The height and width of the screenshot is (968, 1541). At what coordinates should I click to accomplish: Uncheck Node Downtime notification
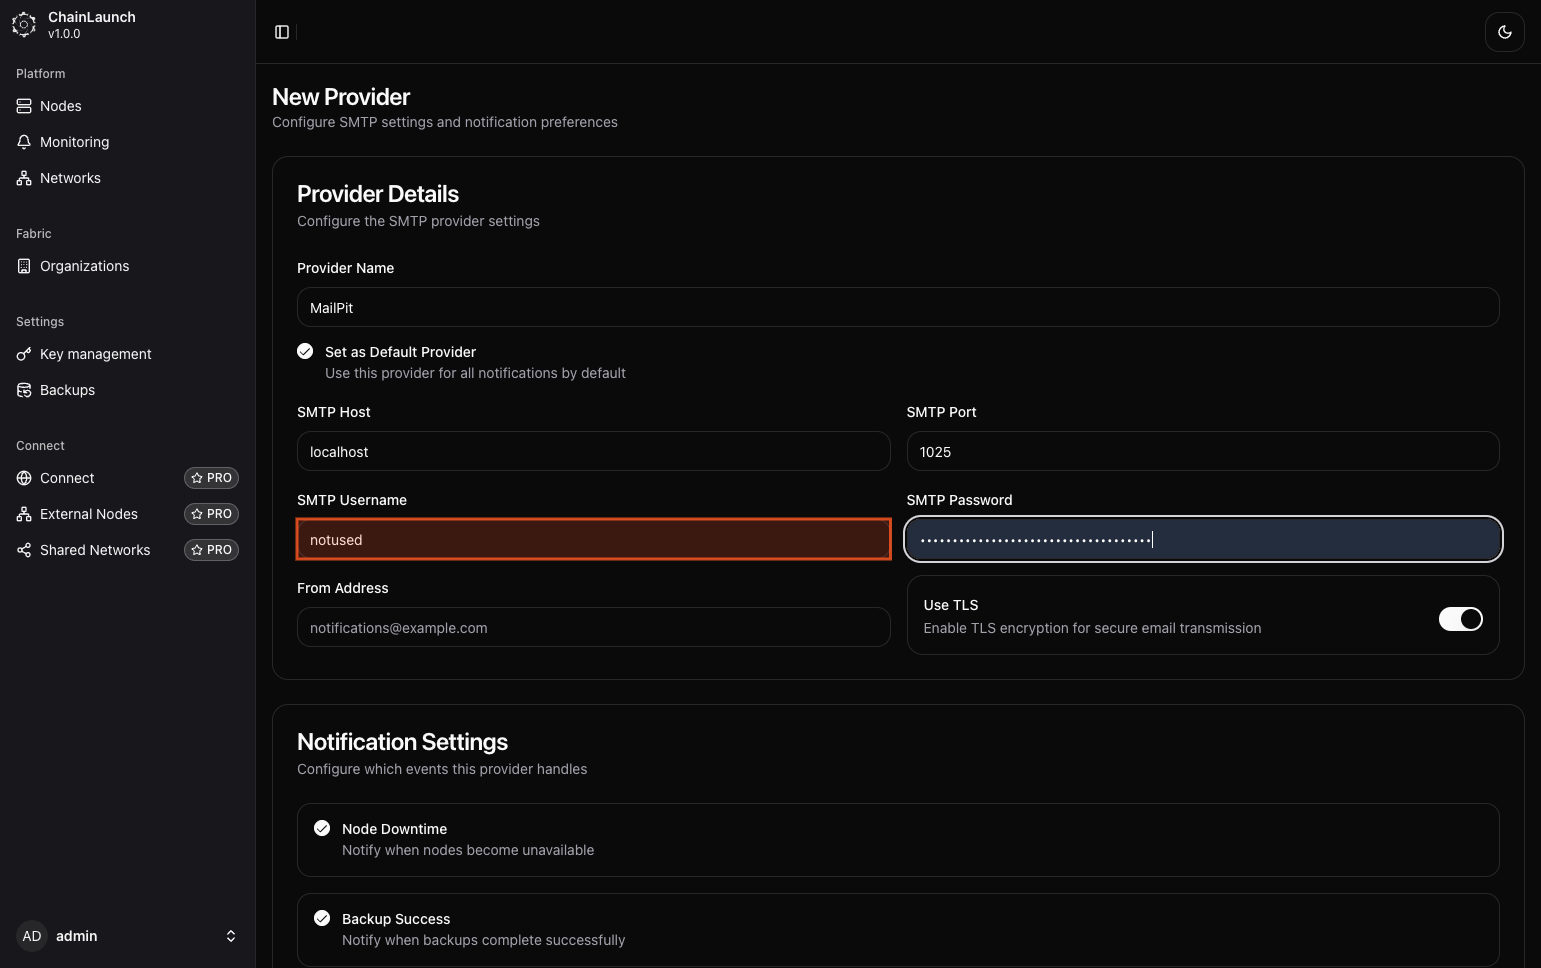[322, 828]
